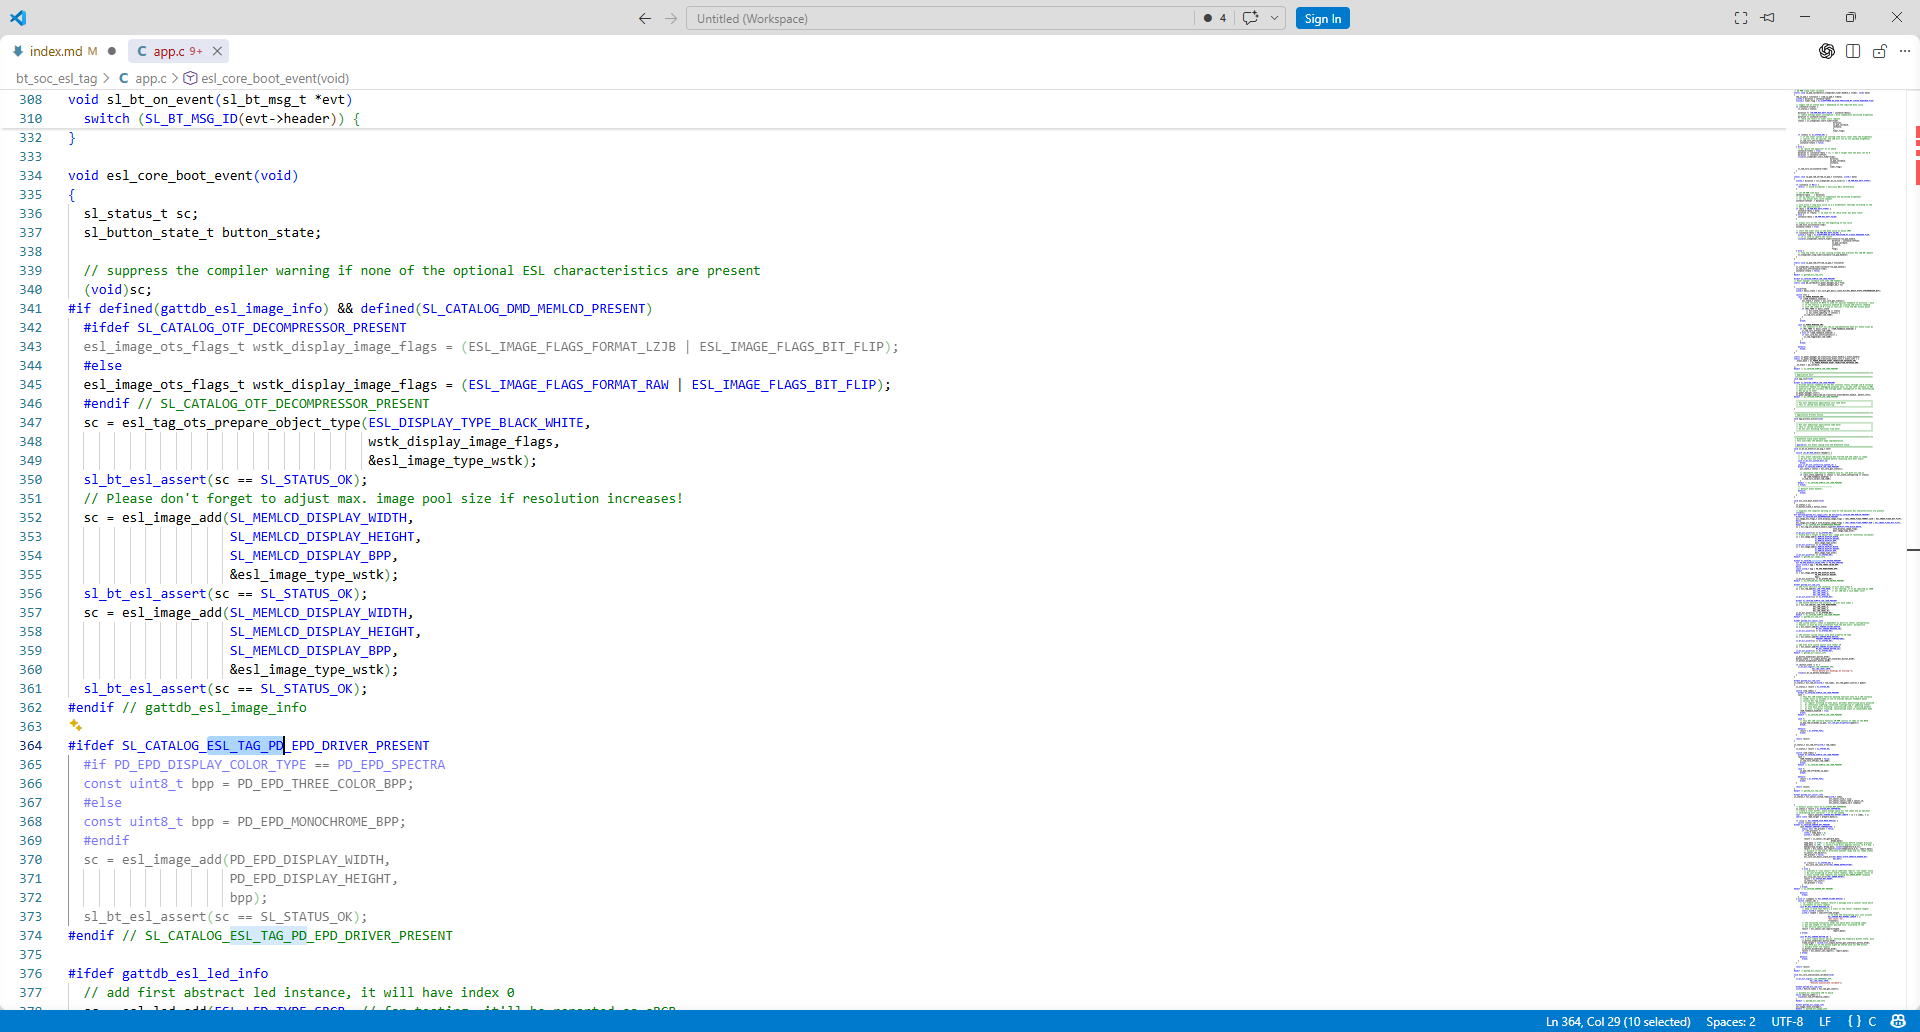
Task: Click line number 334 in gutter
Action: click(31, 175)
